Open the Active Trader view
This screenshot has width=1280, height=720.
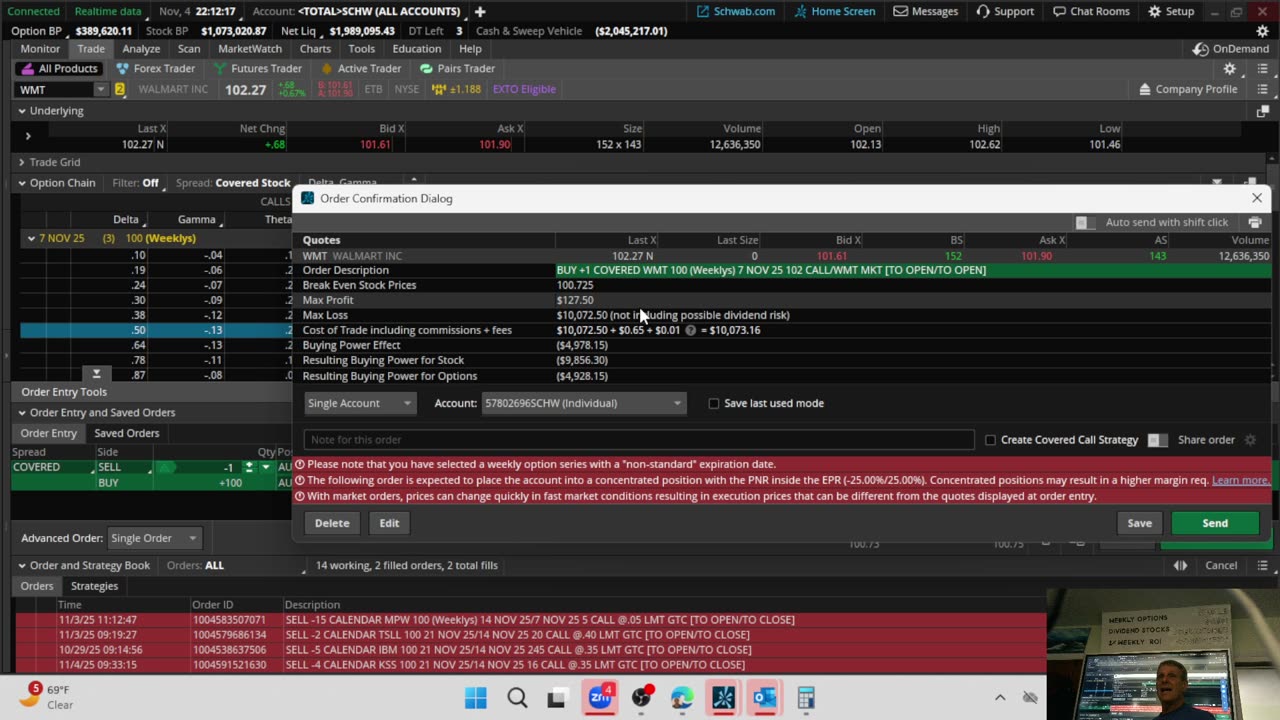click(x=360, y=68)
